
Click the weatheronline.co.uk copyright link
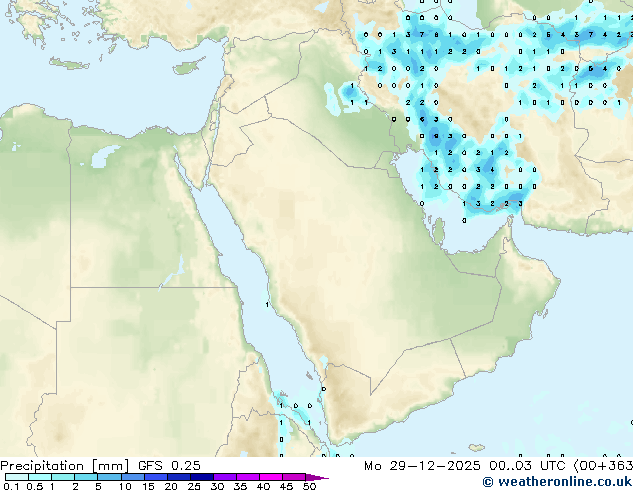point(557,482)
